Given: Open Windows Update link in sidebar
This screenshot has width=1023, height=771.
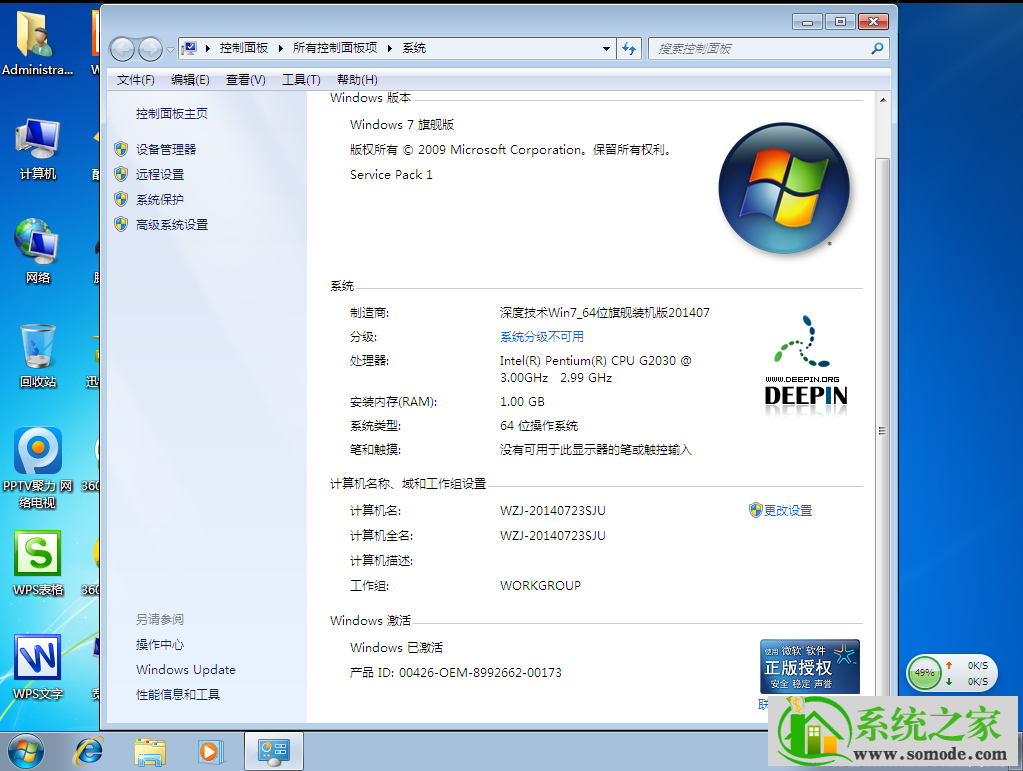Looking at the screenshot, I should [x=186, y=669].
